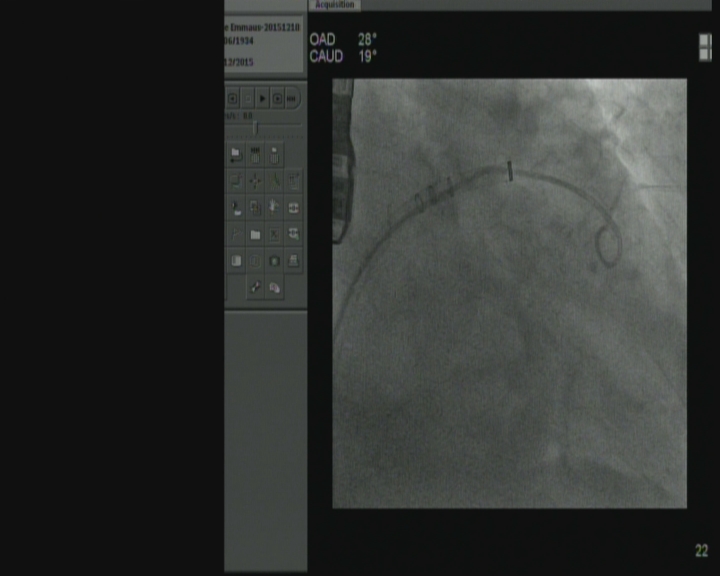Step forward to the next frame
Viewport: 720px width, 576px height.
tap(277, 99)
